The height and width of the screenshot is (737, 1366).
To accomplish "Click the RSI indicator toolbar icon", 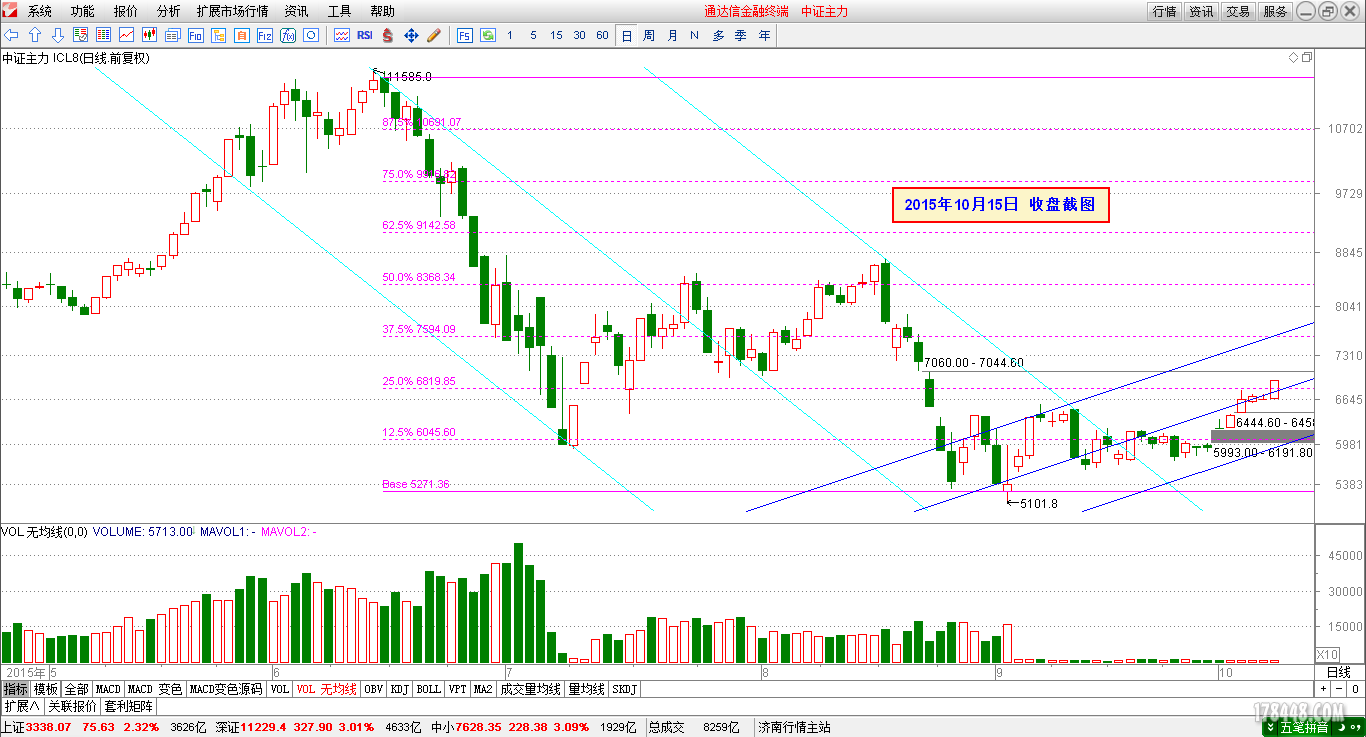I will tap(365, 35).
